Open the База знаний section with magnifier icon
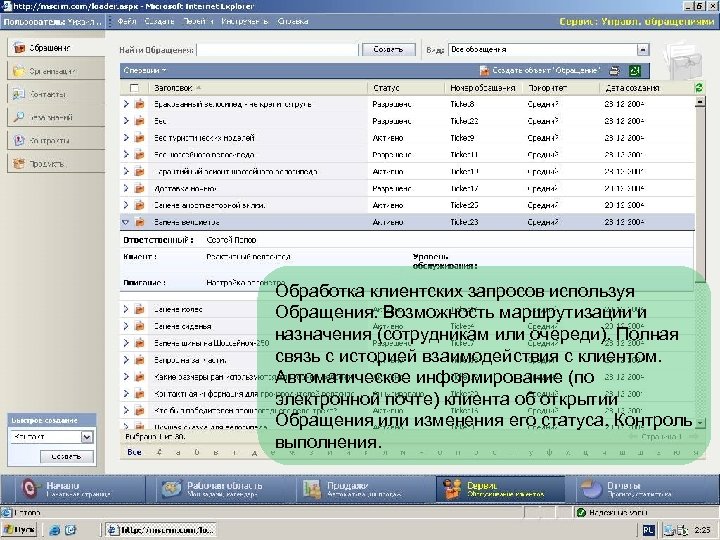 (56, 117)
